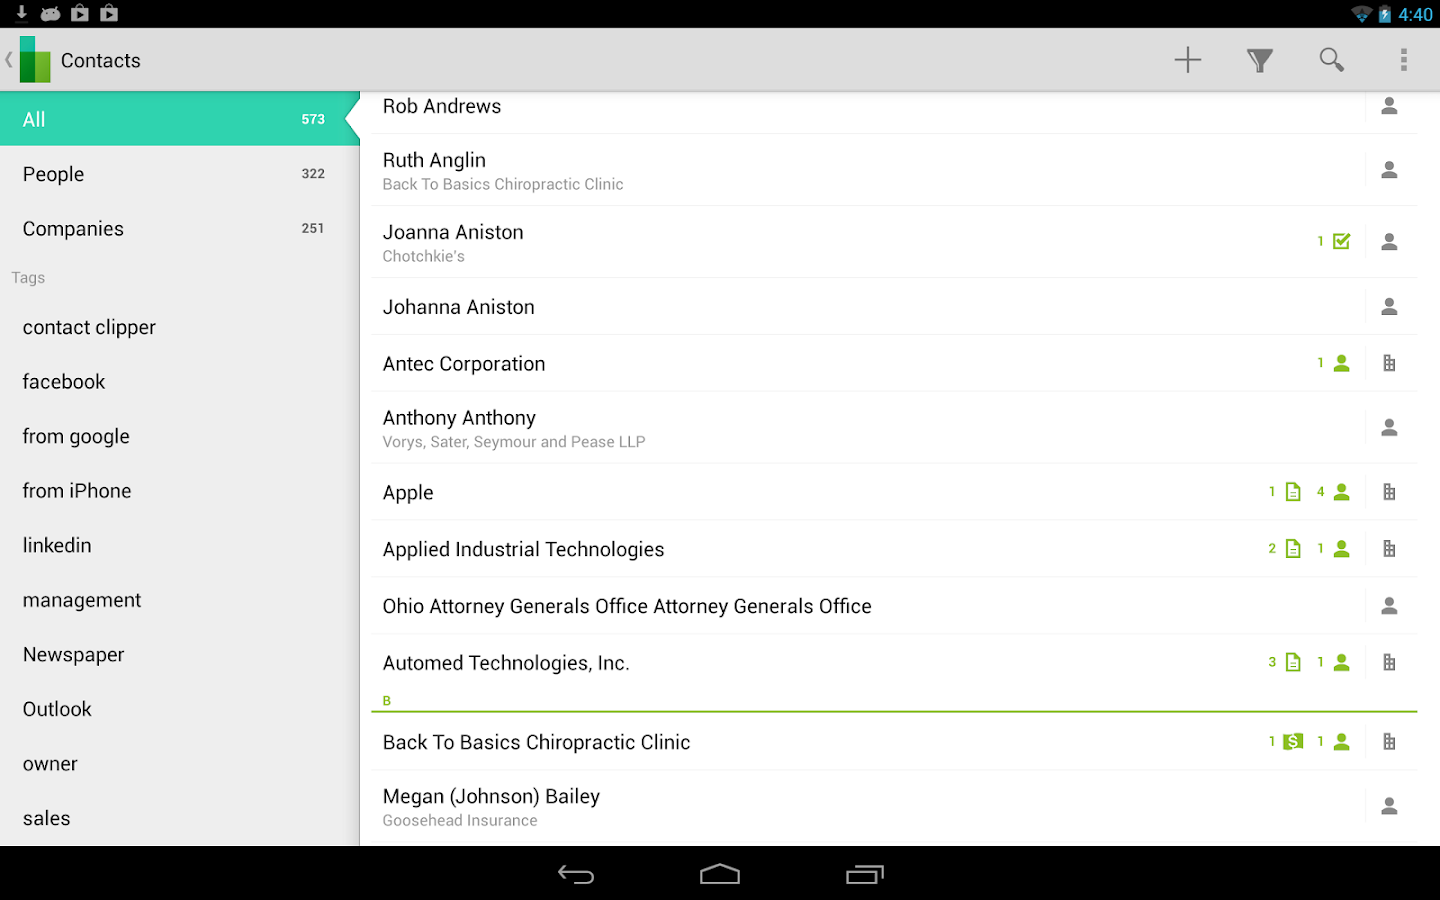Tap the green linked-contact icon next to Antec Corporation

[1341, 363]
